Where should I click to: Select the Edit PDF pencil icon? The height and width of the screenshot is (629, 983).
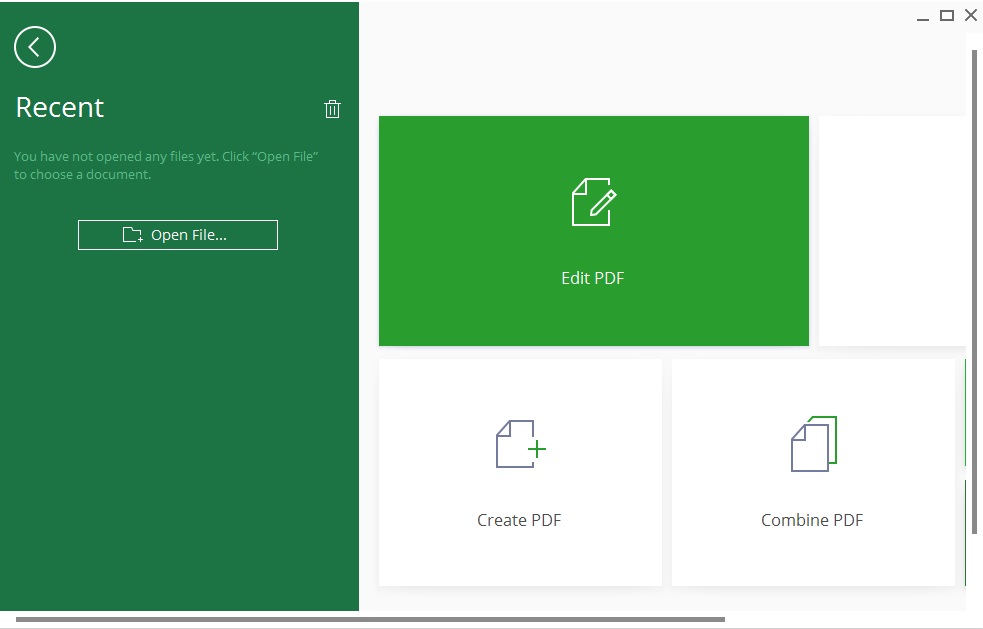click(593, 200)
